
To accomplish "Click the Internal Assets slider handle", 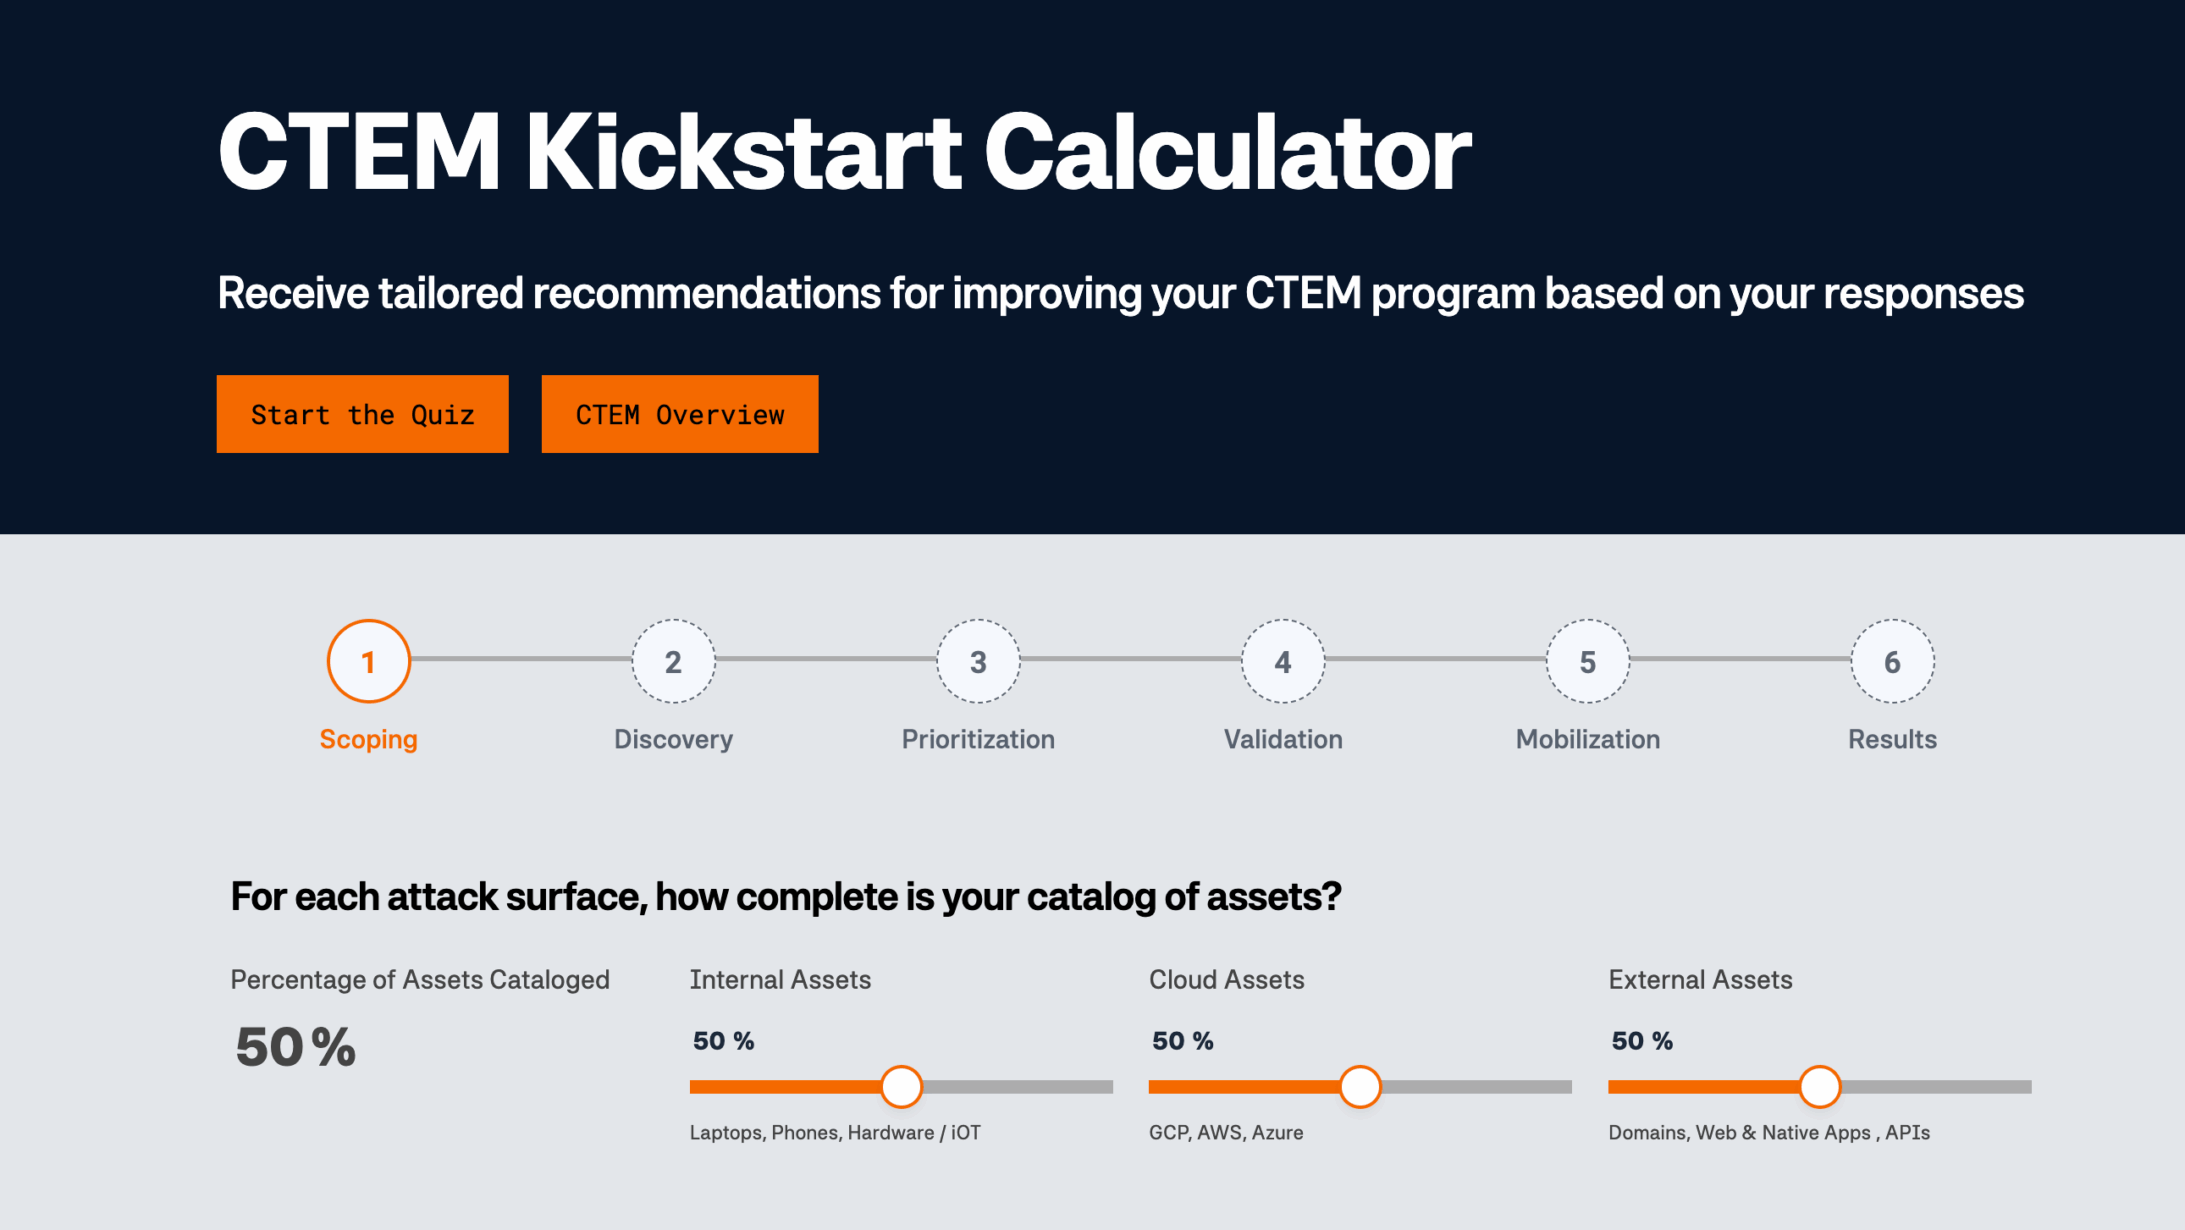I will (901, 1086).
